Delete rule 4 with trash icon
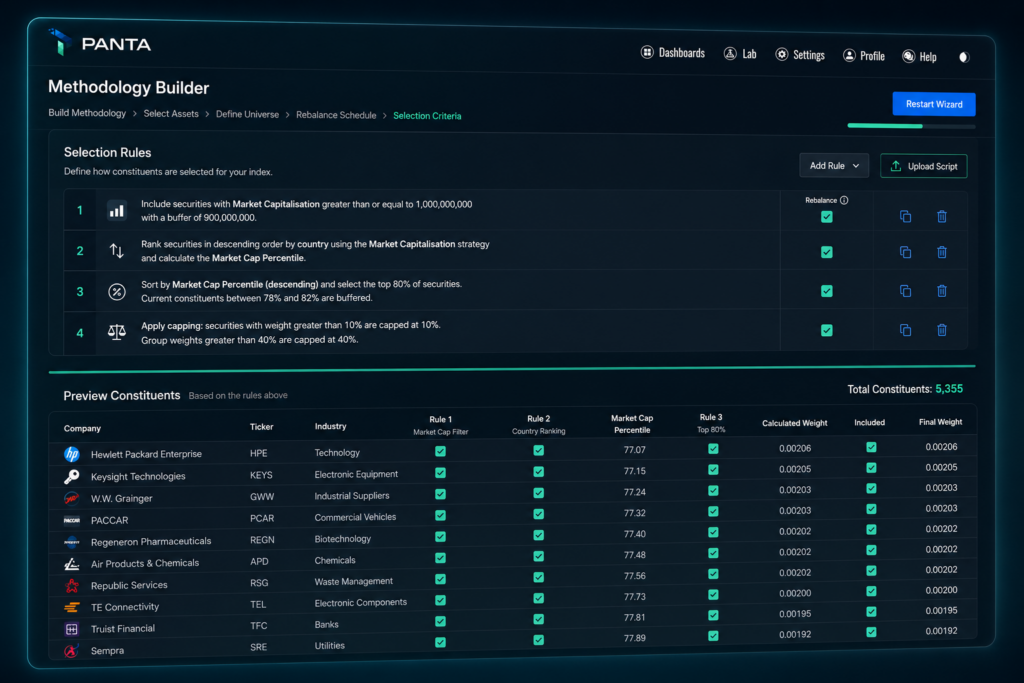Viewport: 1024px width, 683px height. [942, 330]
